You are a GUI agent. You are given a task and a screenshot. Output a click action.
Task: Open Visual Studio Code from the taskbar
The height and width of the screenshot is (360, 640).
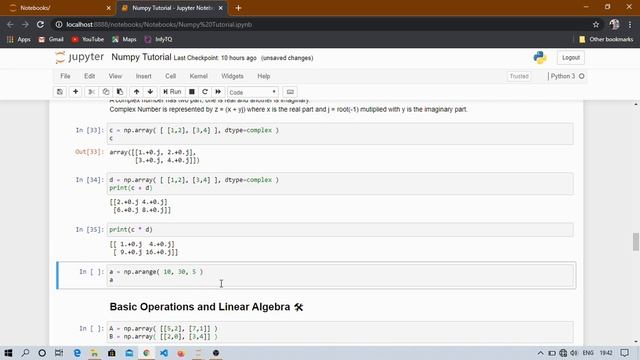(164, 353)
